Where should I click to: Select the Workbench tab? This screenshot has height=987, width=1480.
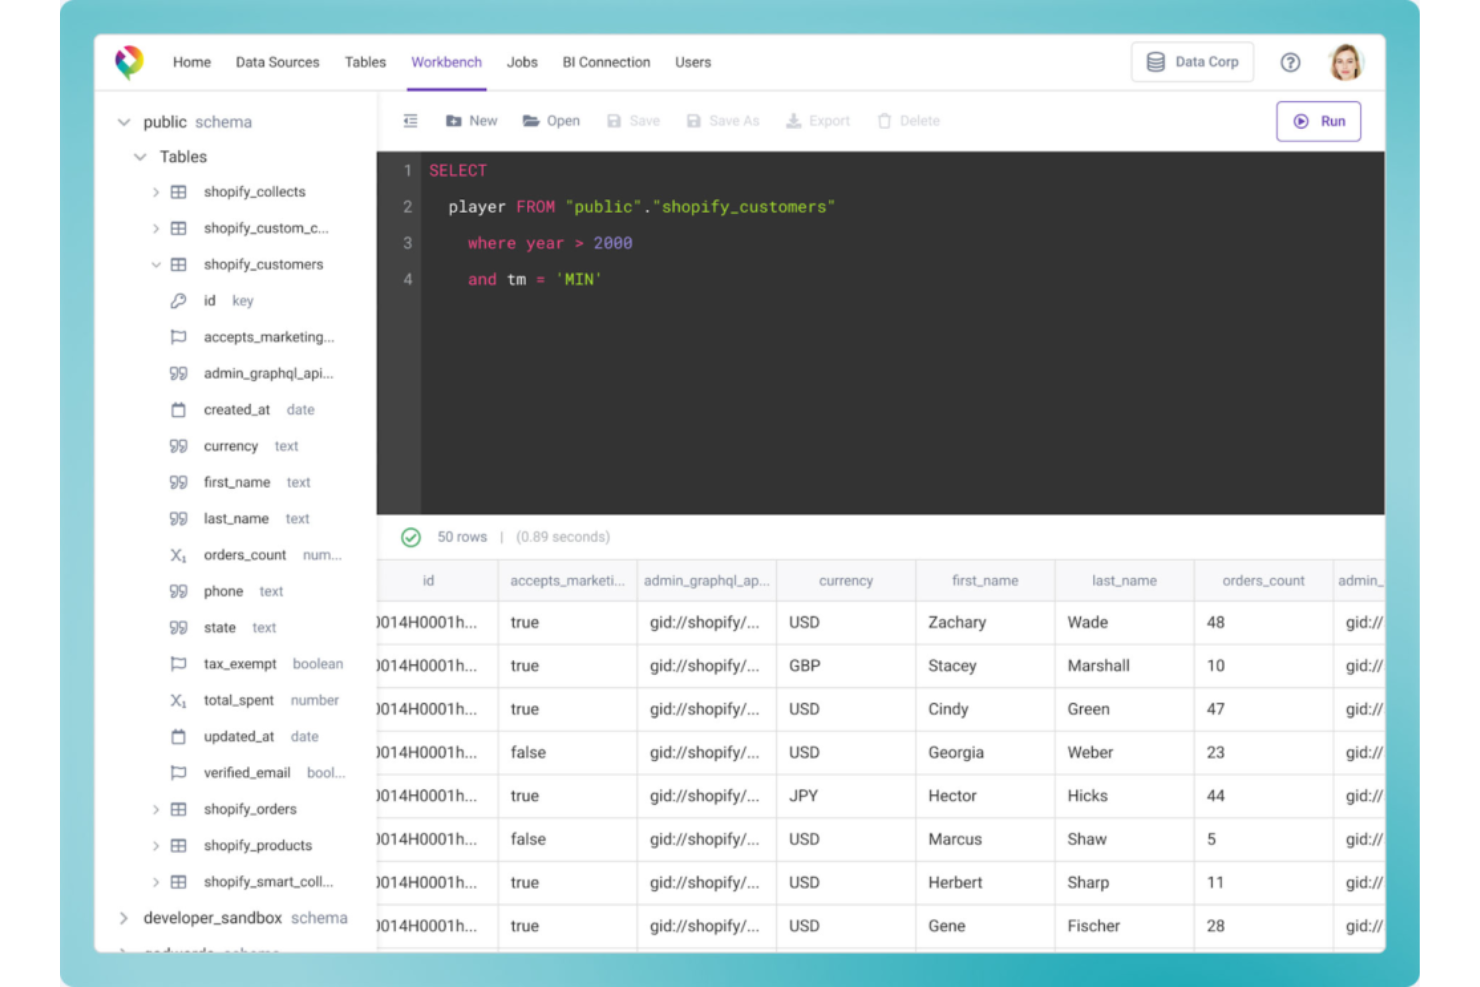(446, 62)
